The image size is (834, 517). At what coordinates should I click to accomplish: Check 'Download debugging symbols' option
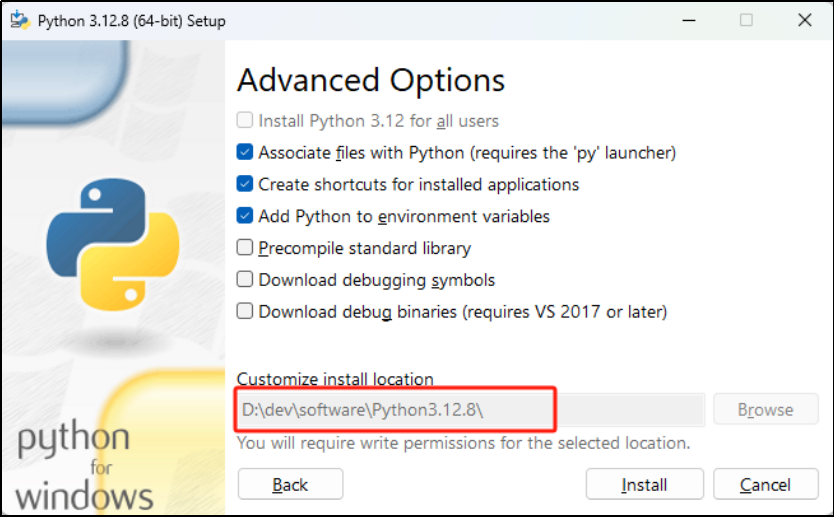coord(245,279)
